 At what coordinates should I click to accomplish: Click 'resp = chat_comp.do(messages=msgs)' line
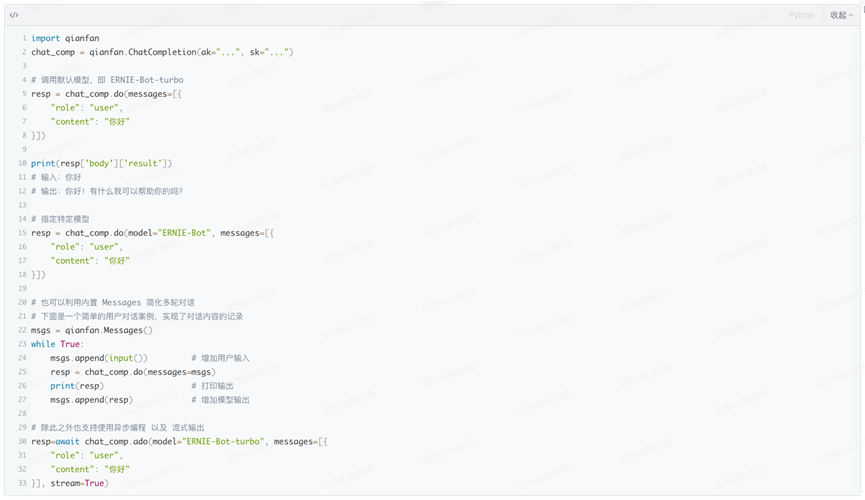pos(133,372)
